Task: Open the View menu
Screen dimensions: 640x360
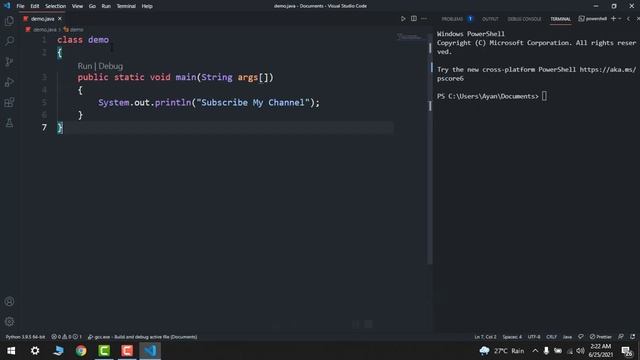Action: (x=77, y=6)
